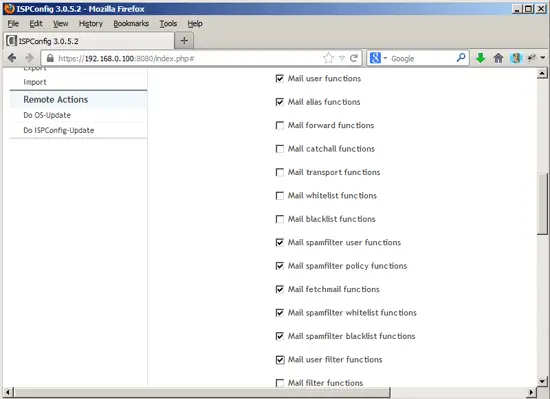Screen dimensions: 550x399
Task: Uncheck Mail spamfilter whitelist functions
Action: tap(280, 312)
